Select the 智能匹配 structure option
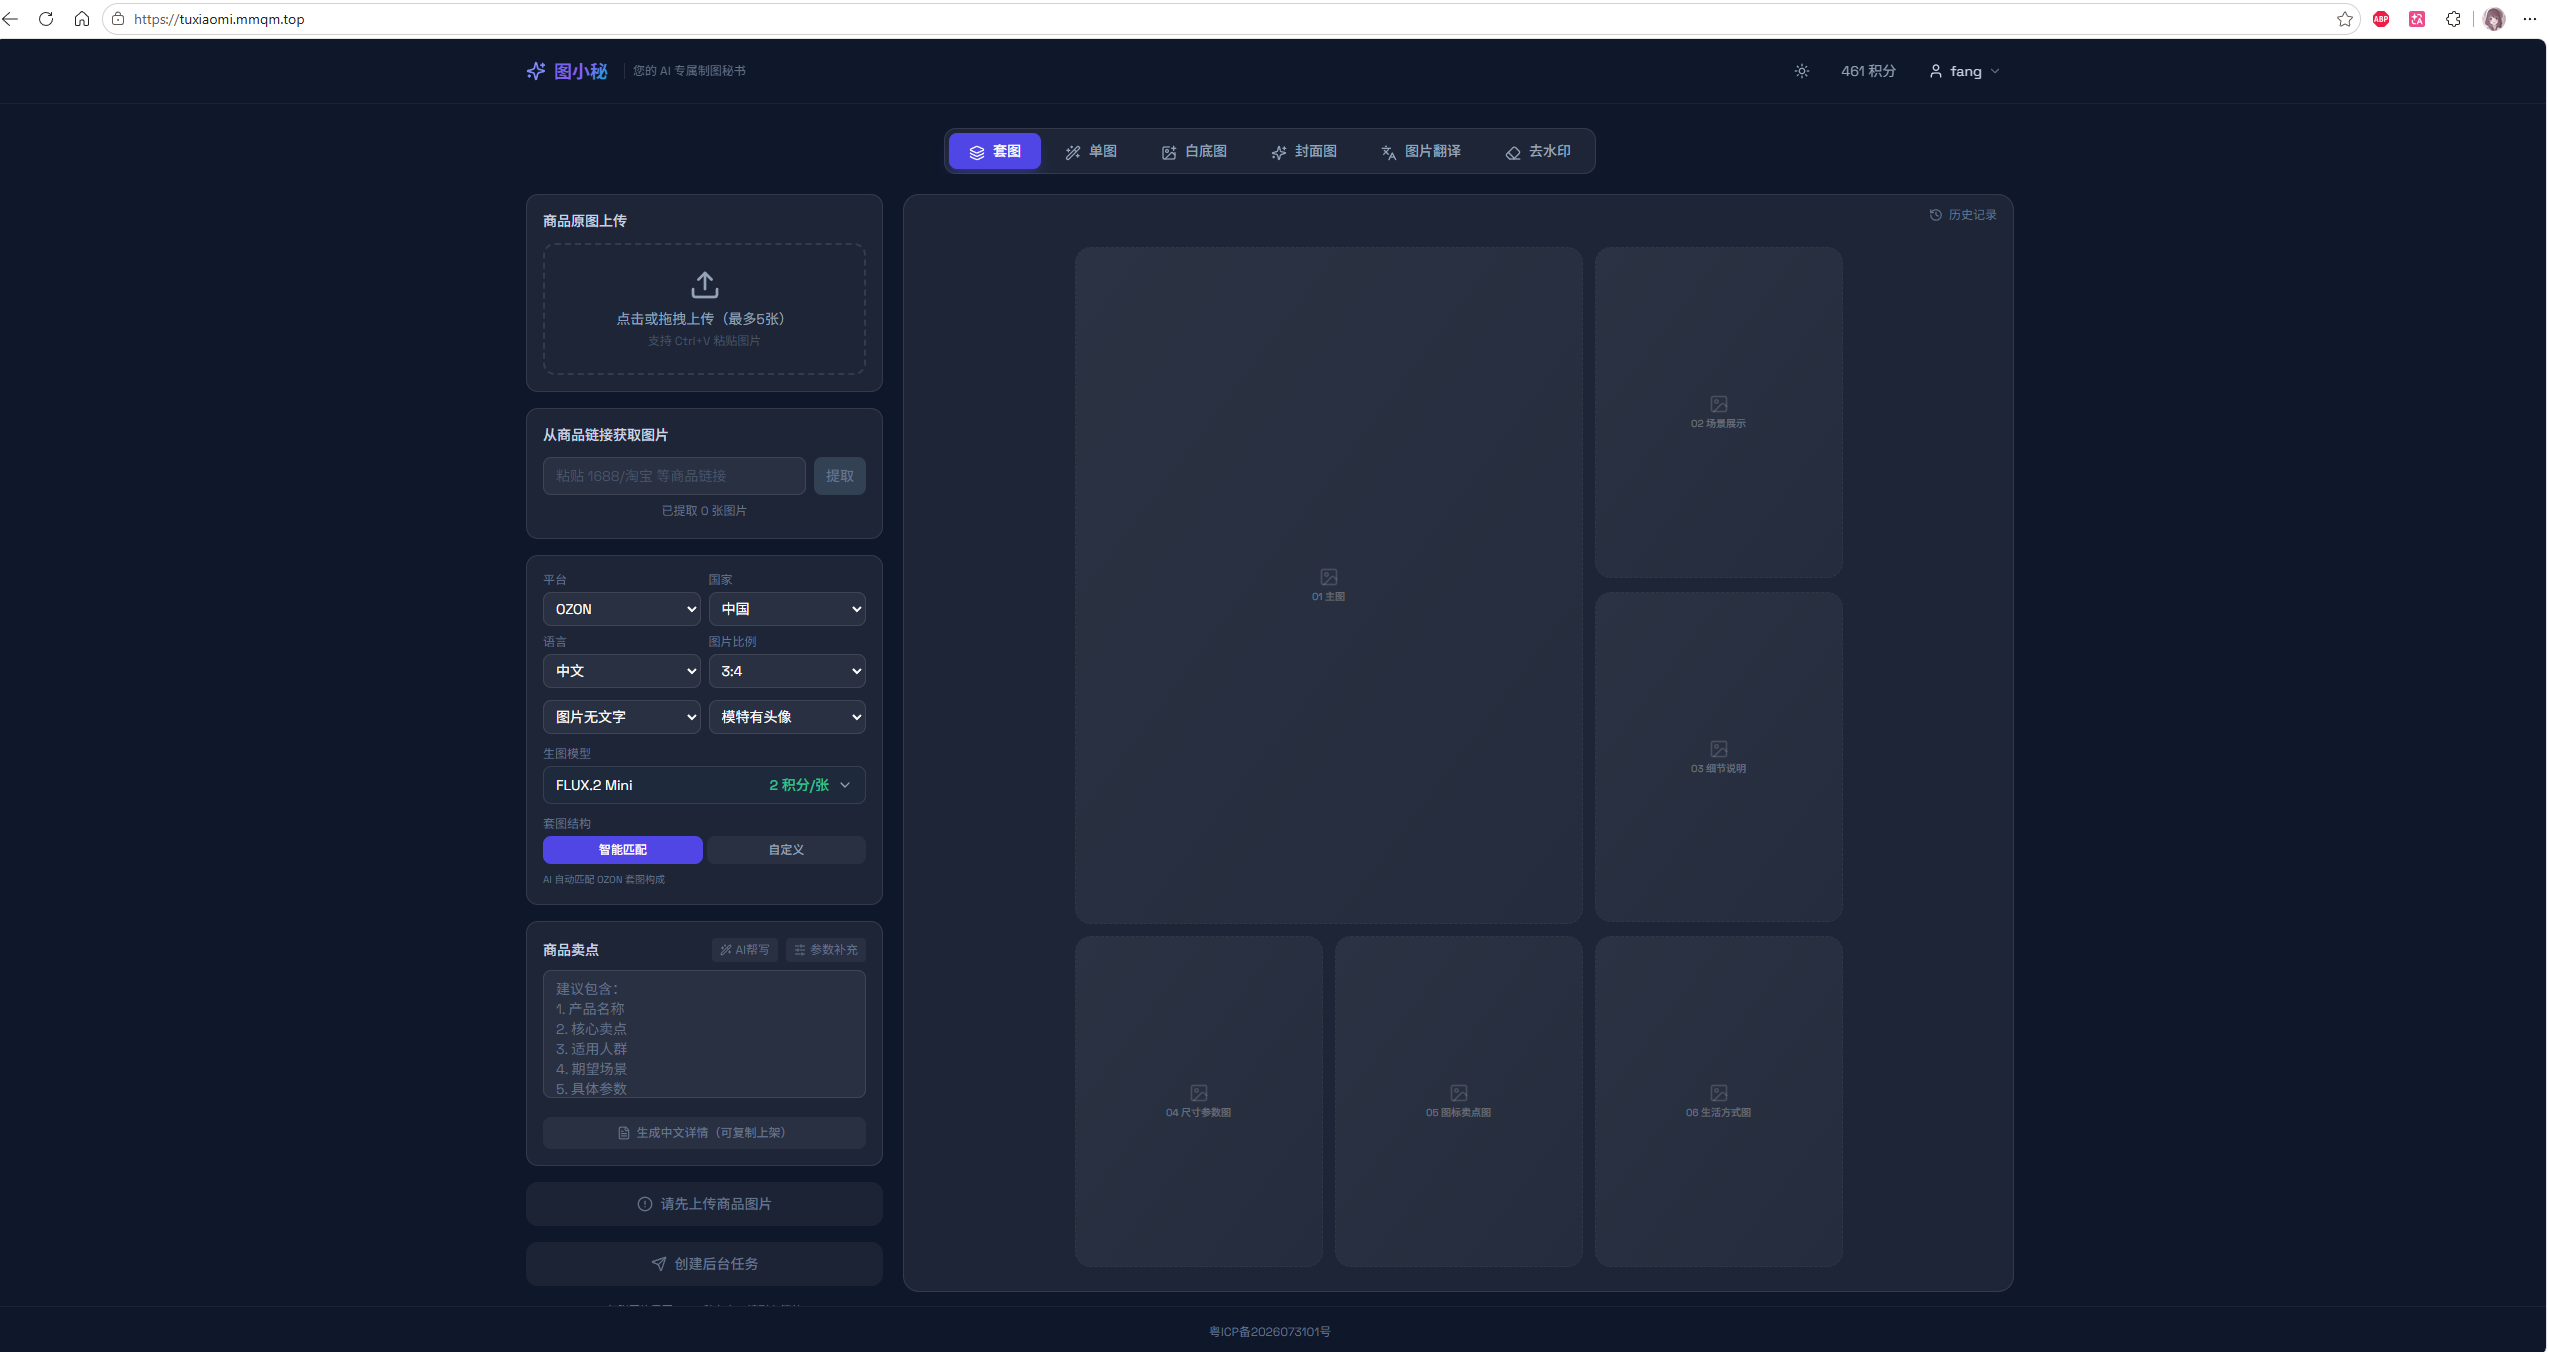Screen dimensions: 2549x1352 click(622, 850)
